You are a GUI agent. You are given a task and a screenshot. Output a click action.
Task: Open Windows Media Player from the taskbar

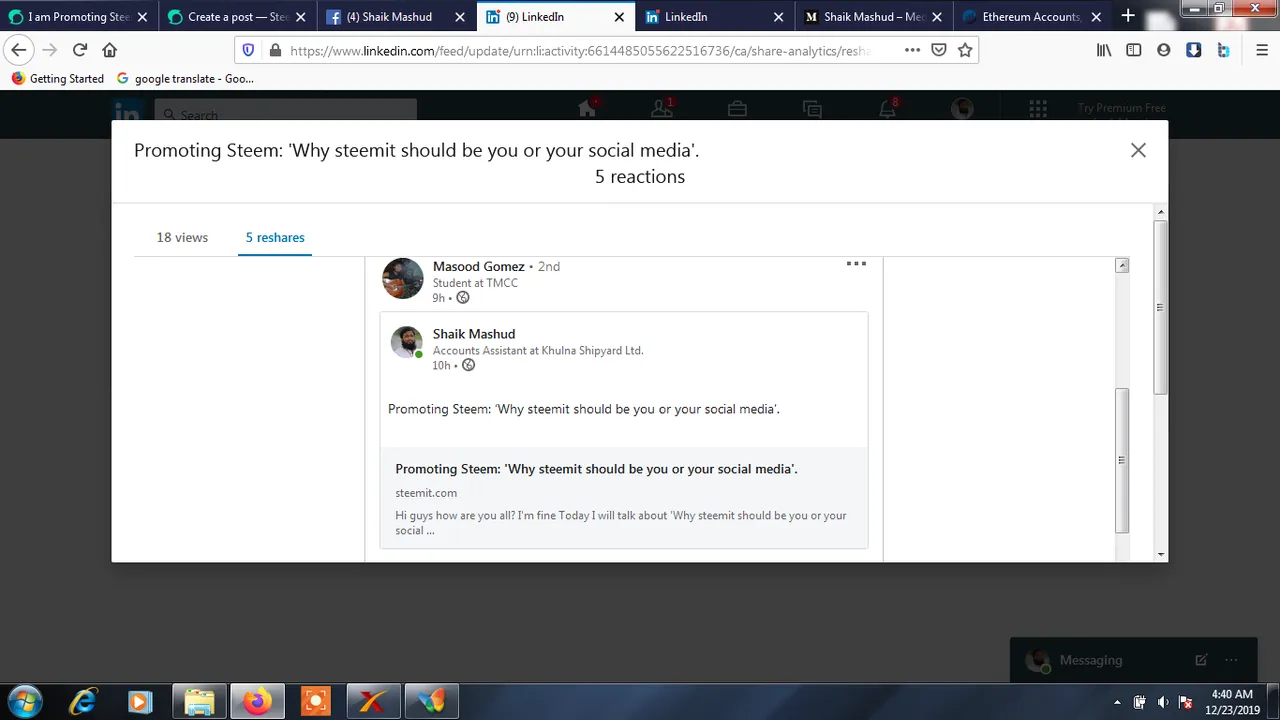click(140, 702)
